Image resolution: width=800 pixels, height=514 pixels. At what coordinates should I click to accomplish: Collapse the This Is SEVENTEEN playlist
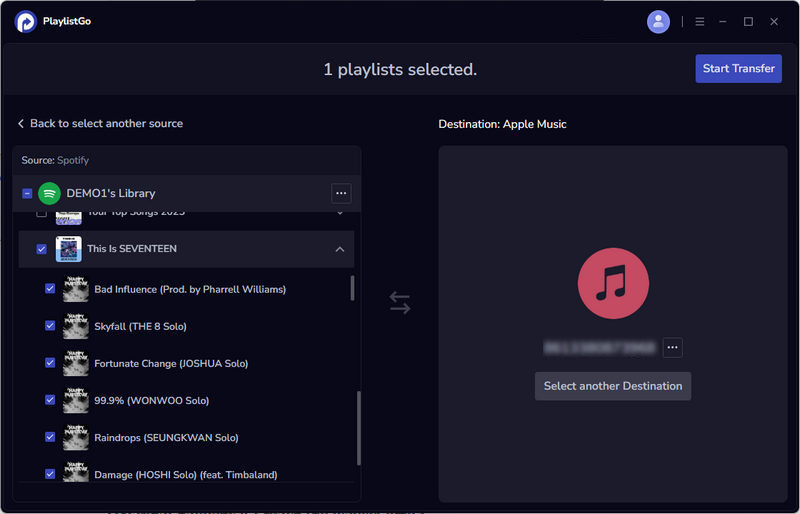340,249
